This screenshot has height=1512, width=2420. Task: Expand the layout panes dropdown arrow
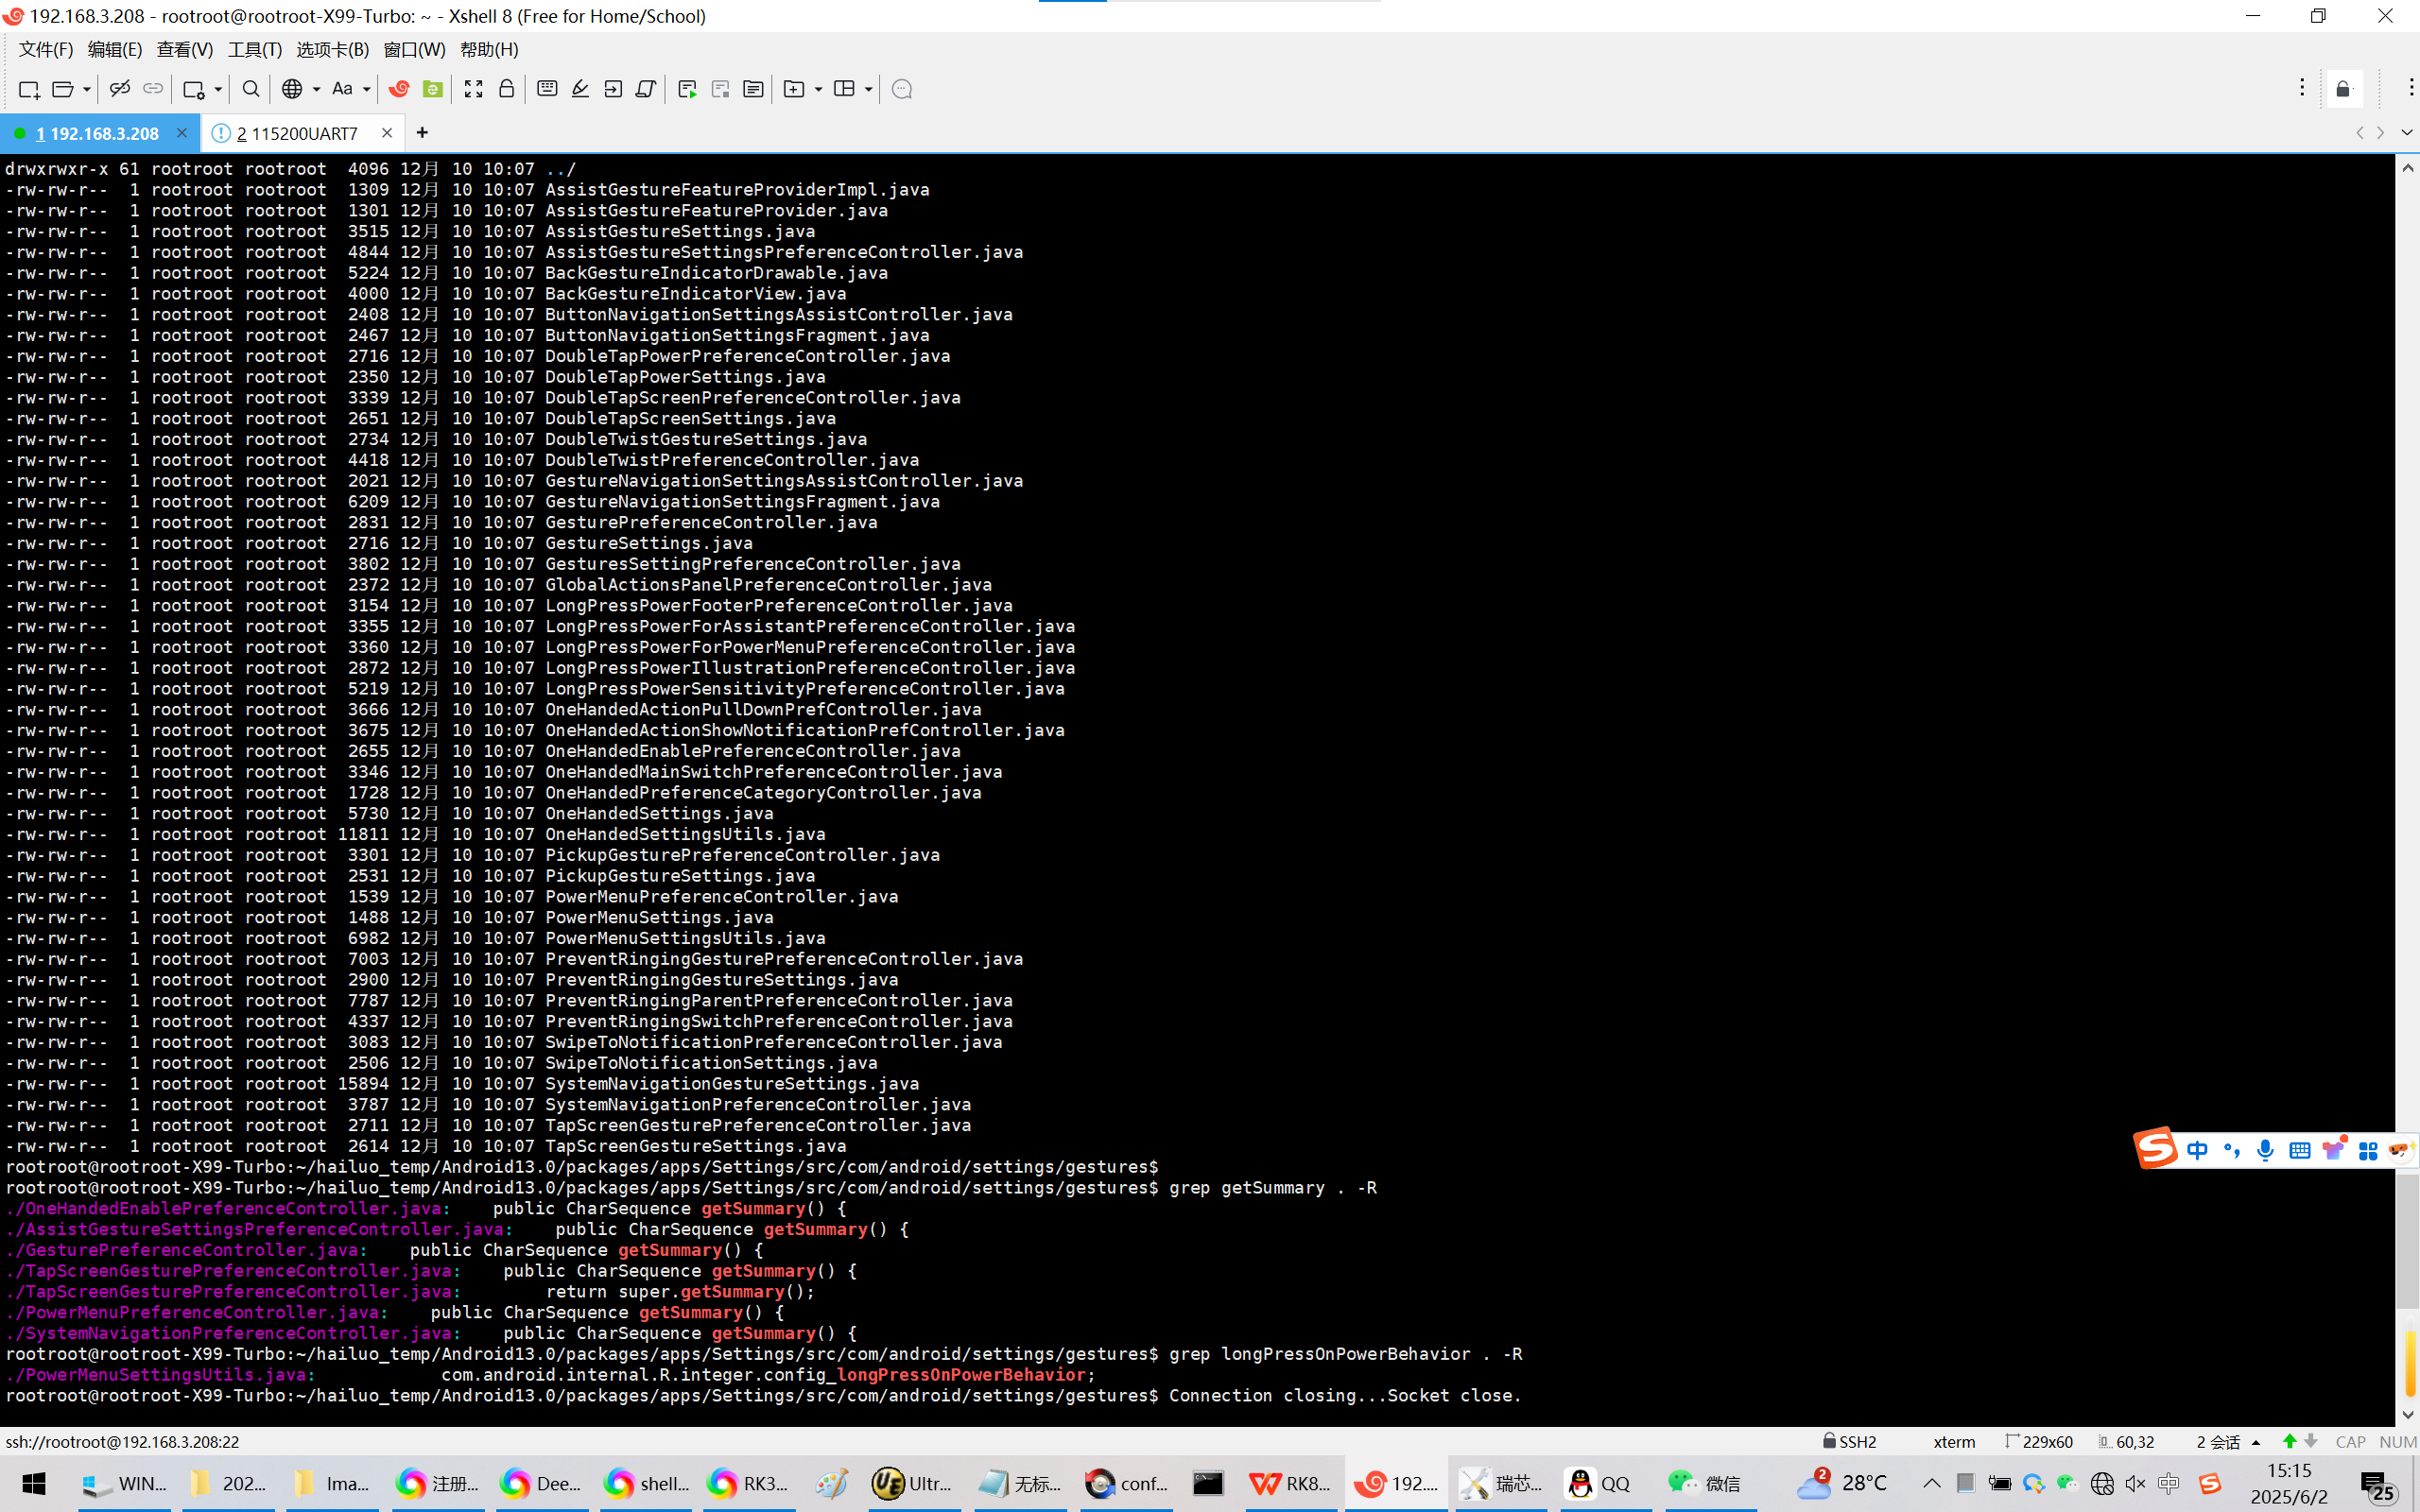[x=868, y=89]
